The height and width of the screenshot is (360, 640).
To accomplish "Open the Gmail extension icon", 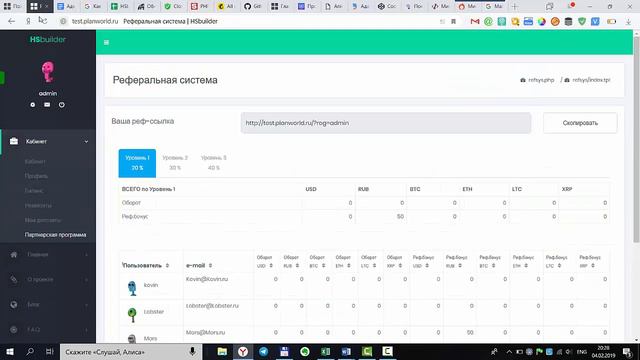I will (475, 21).
